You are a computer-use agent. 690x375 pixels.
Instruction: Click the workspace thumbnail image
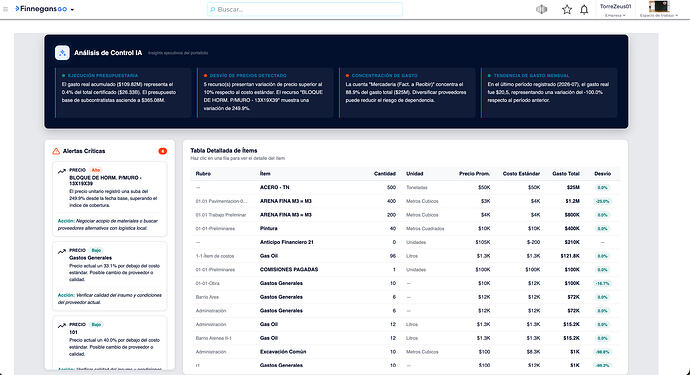[x=659, y=6]
